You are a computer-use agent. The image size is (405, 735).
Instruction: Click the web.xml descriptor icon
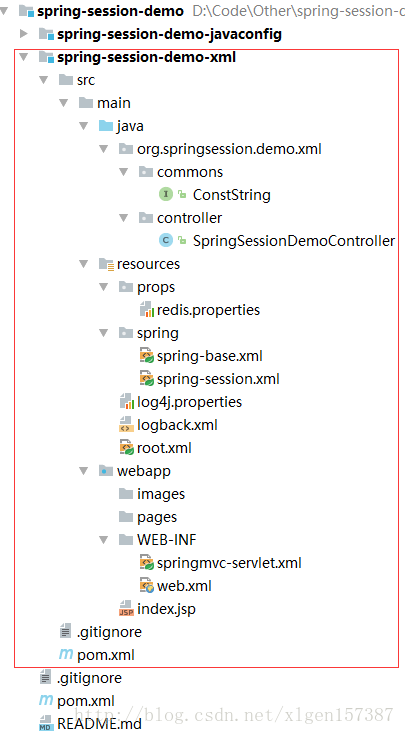coord(147,585)
